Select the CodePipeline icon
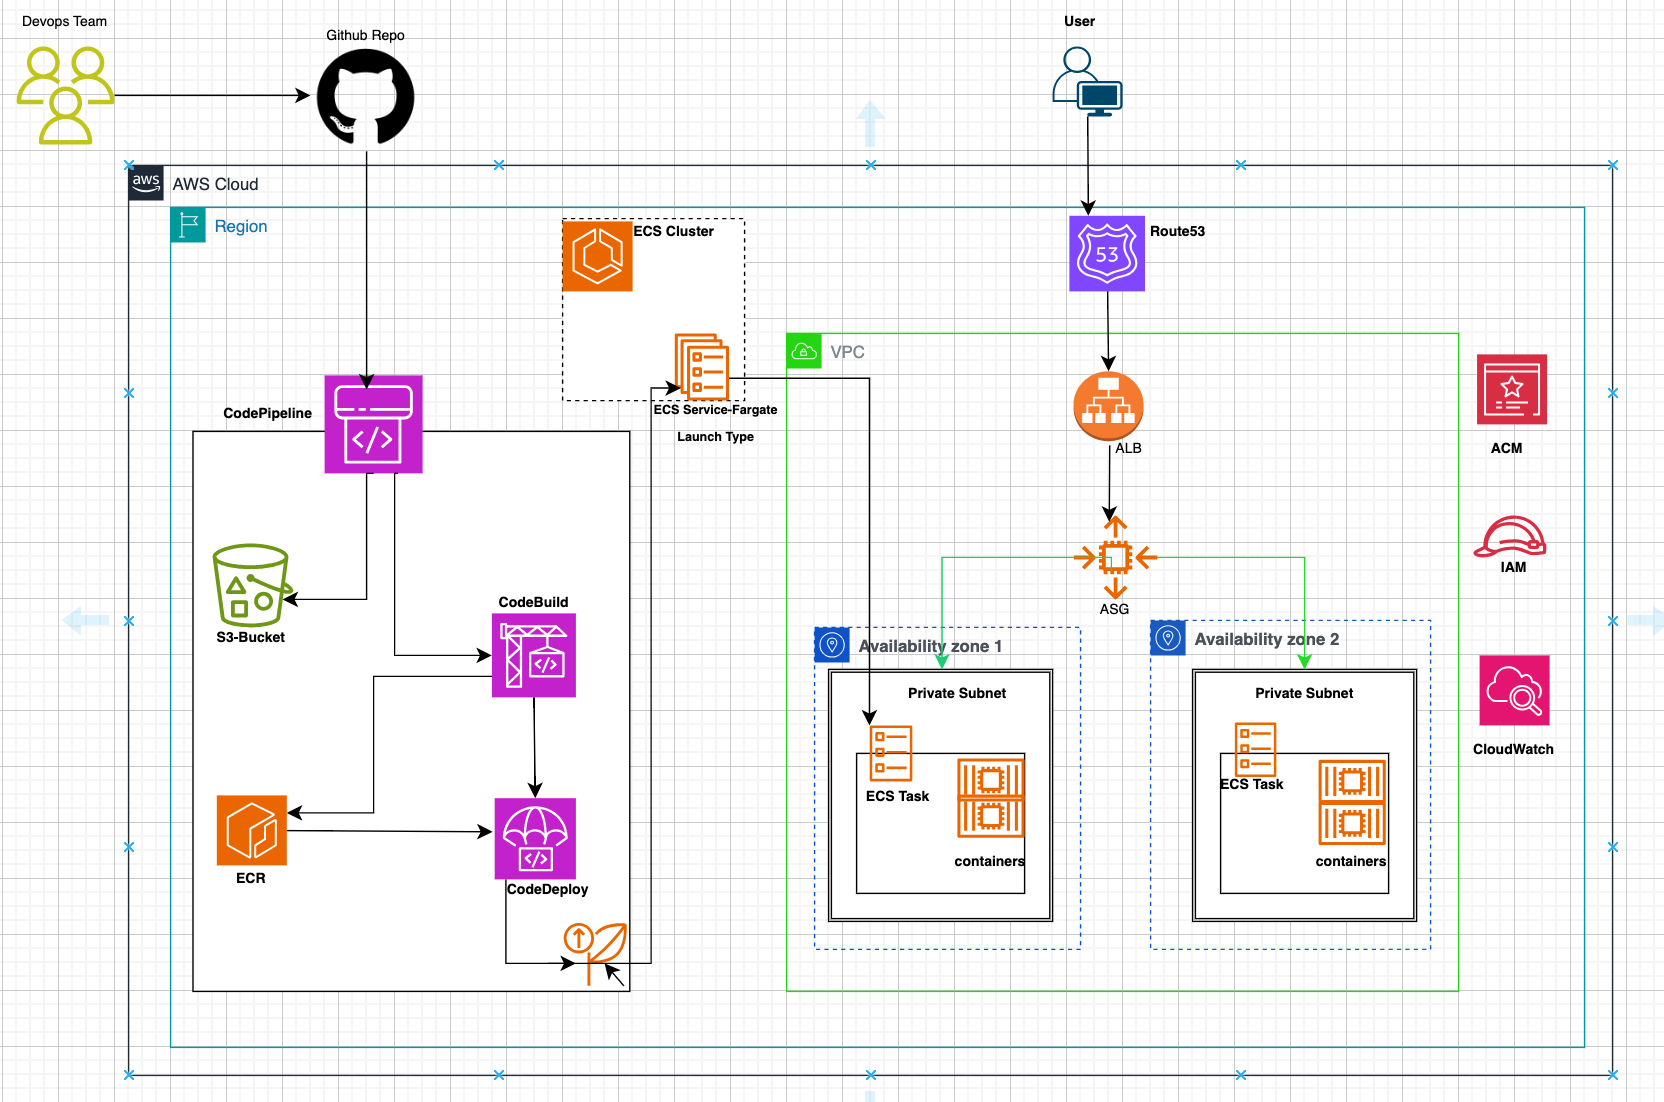The height and width of the screenshot is (1102, 1664). coord(373,424)
